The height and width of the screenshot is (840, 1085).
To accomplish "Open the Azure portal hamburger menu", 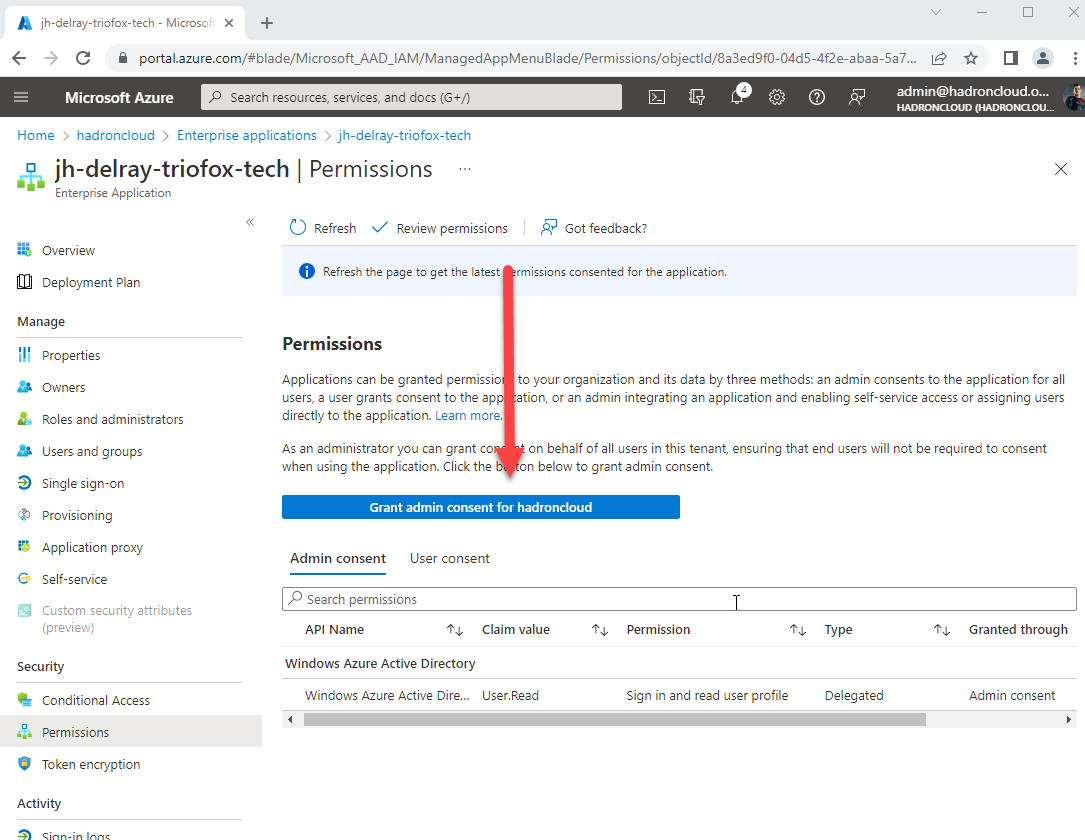I will click(x=21, y=98).
